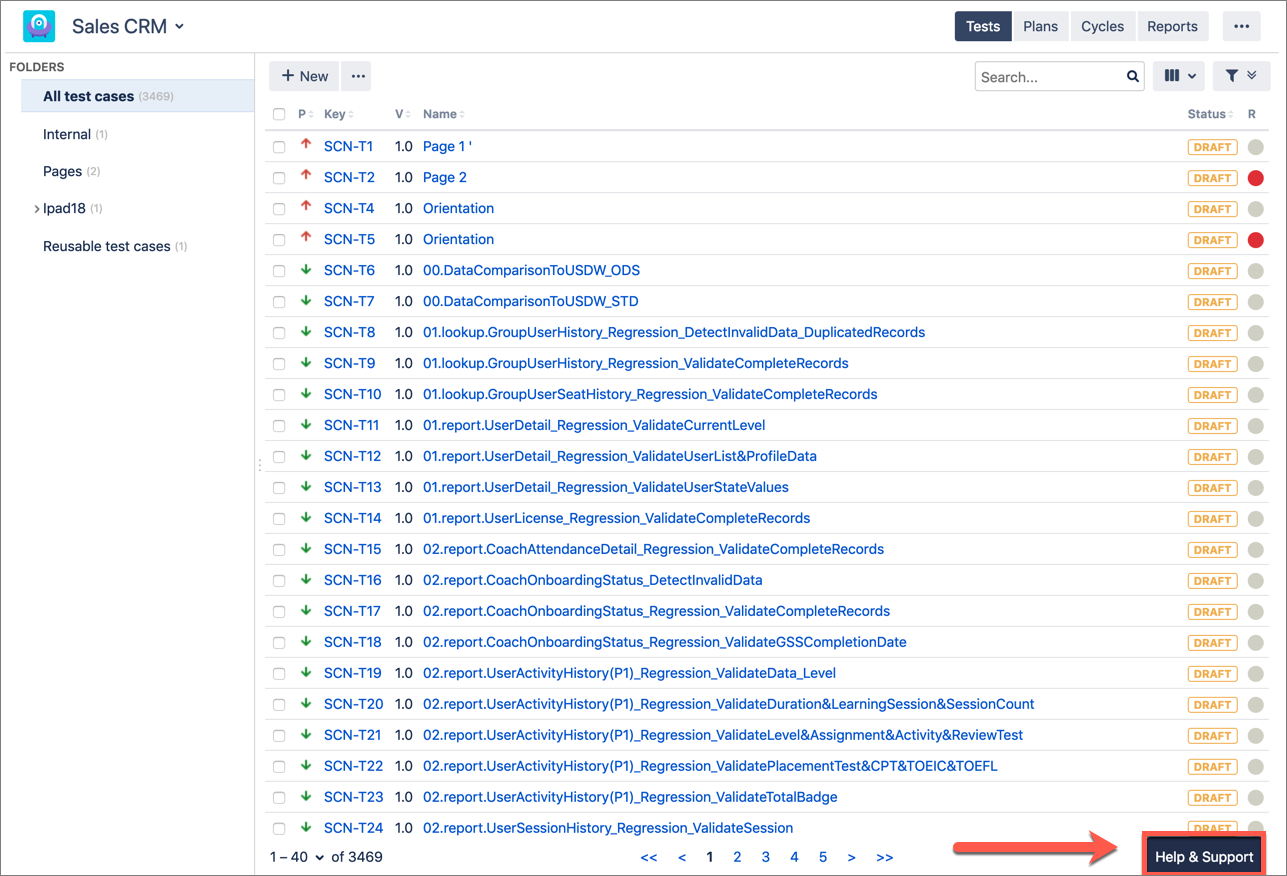Switch to the Reports tab
Image resolution: width=1287 pixels, height=876 pixels.
pos(1172,26)
